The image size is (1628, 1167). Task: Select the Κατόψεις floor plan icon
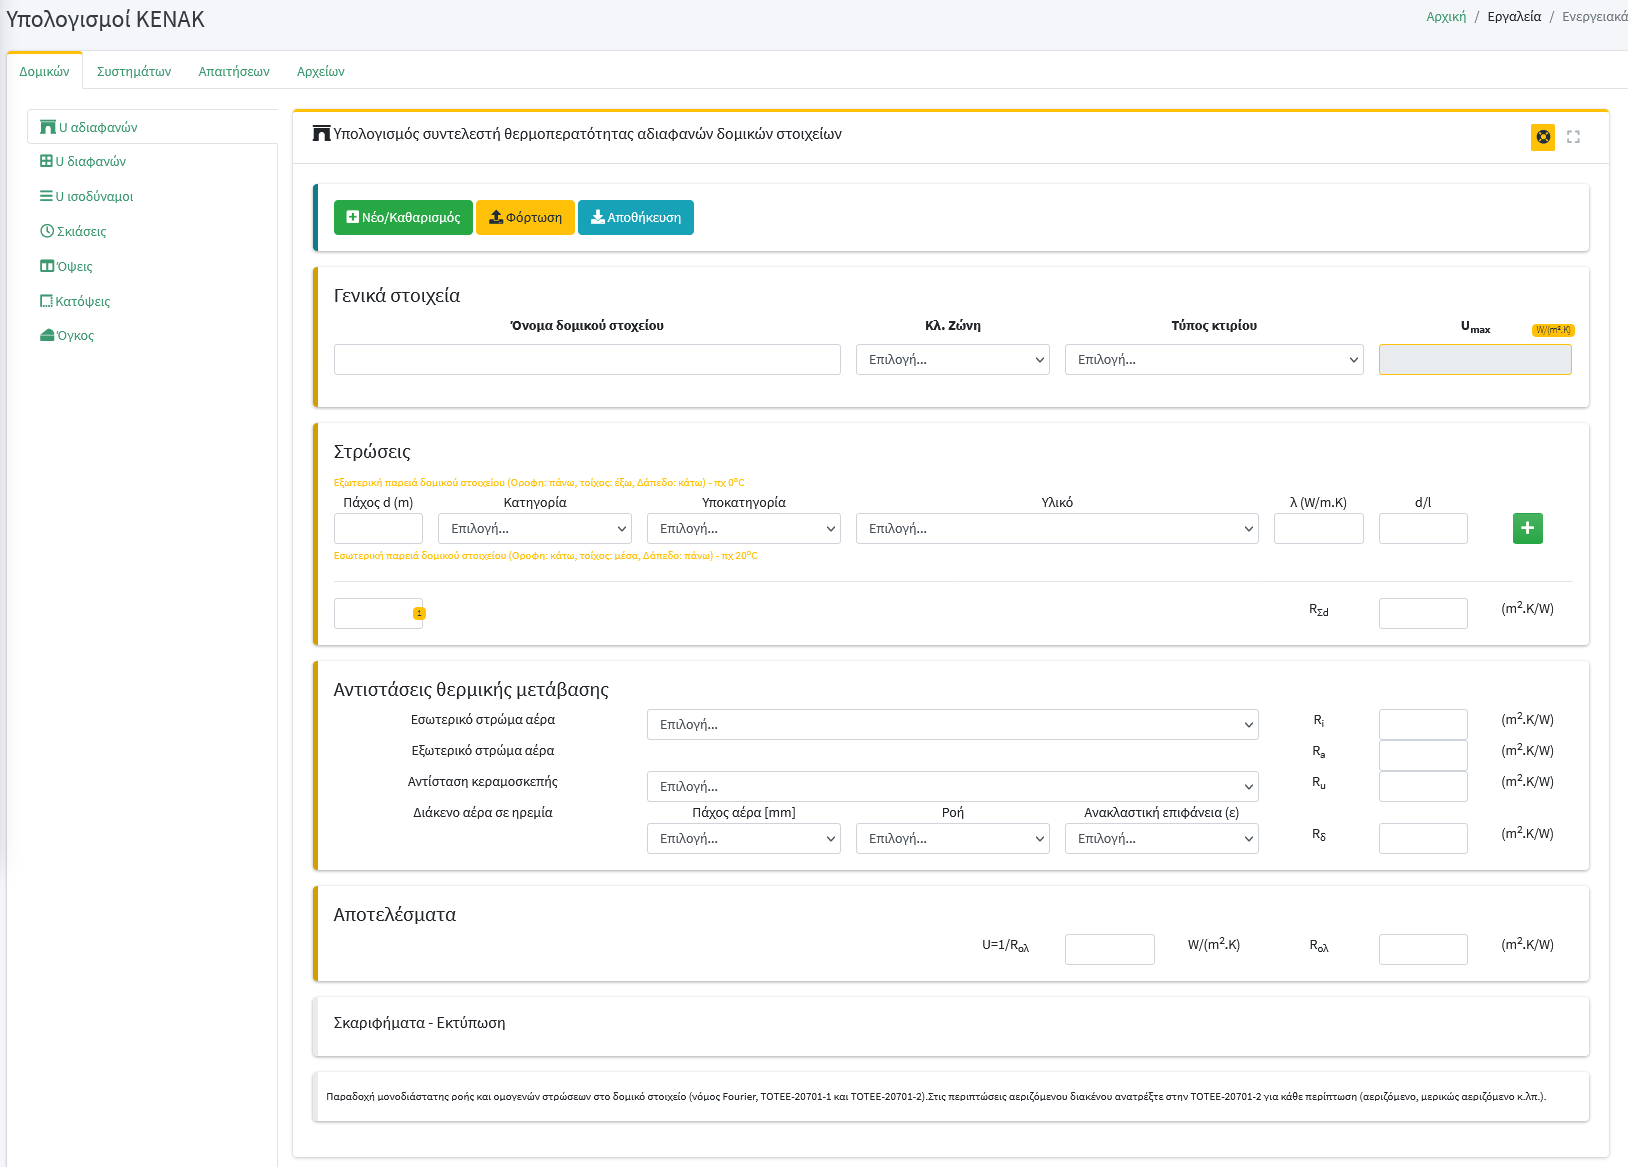pos(46,301)
